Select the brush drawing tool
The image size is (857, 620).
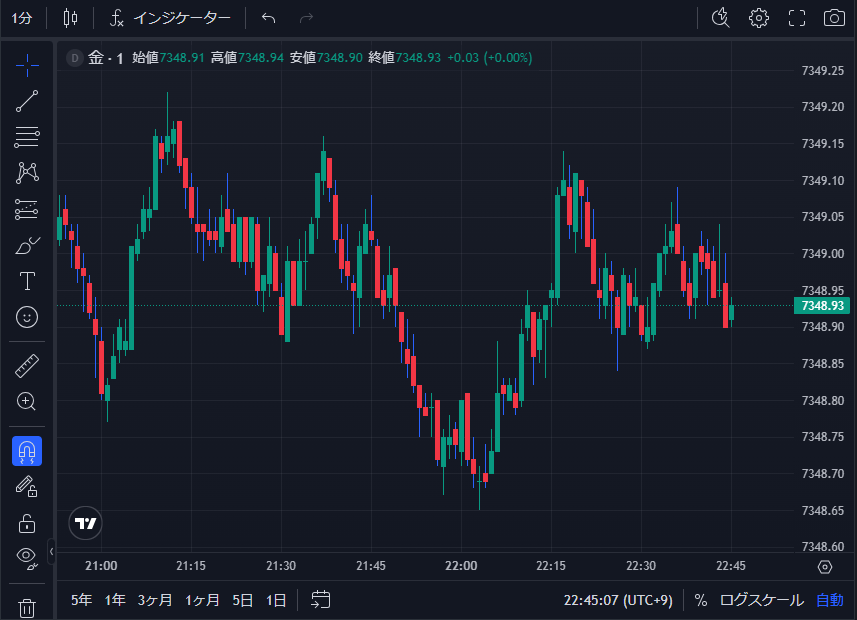coord(27,245)
